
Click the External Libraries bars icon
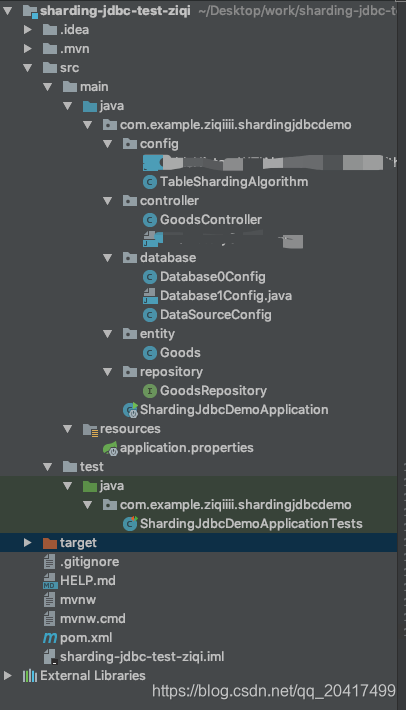(x=30, y=676)
